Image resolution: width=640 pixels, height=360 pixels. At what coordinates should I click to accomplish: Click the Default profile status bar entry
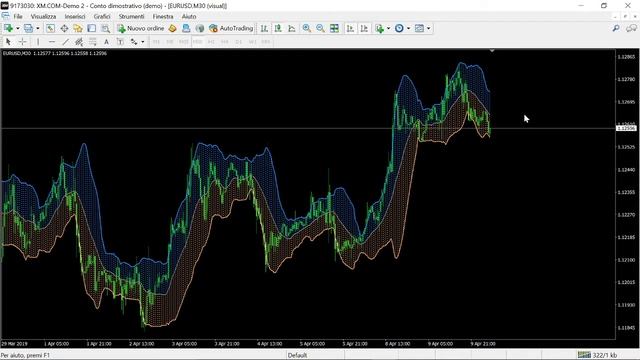point(298,355)
